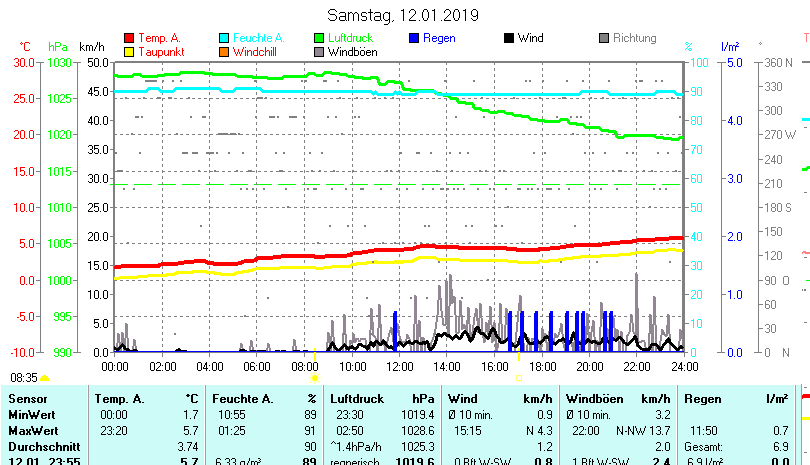Click the black Wind legend square
This screenshot has height=465, width=810.
pyautogui.click(x=509, y=38)
